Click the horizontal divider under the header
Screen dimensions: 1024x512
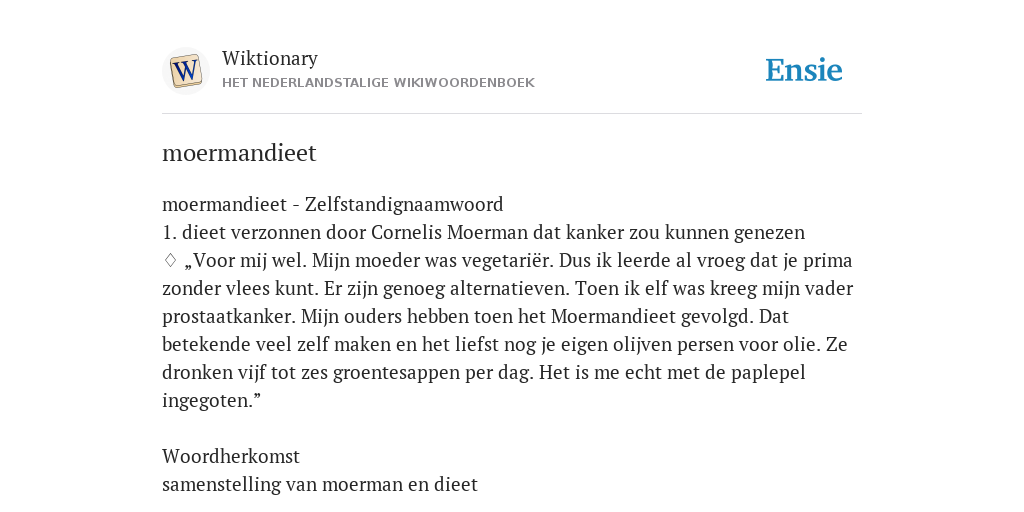click(512, 114)
